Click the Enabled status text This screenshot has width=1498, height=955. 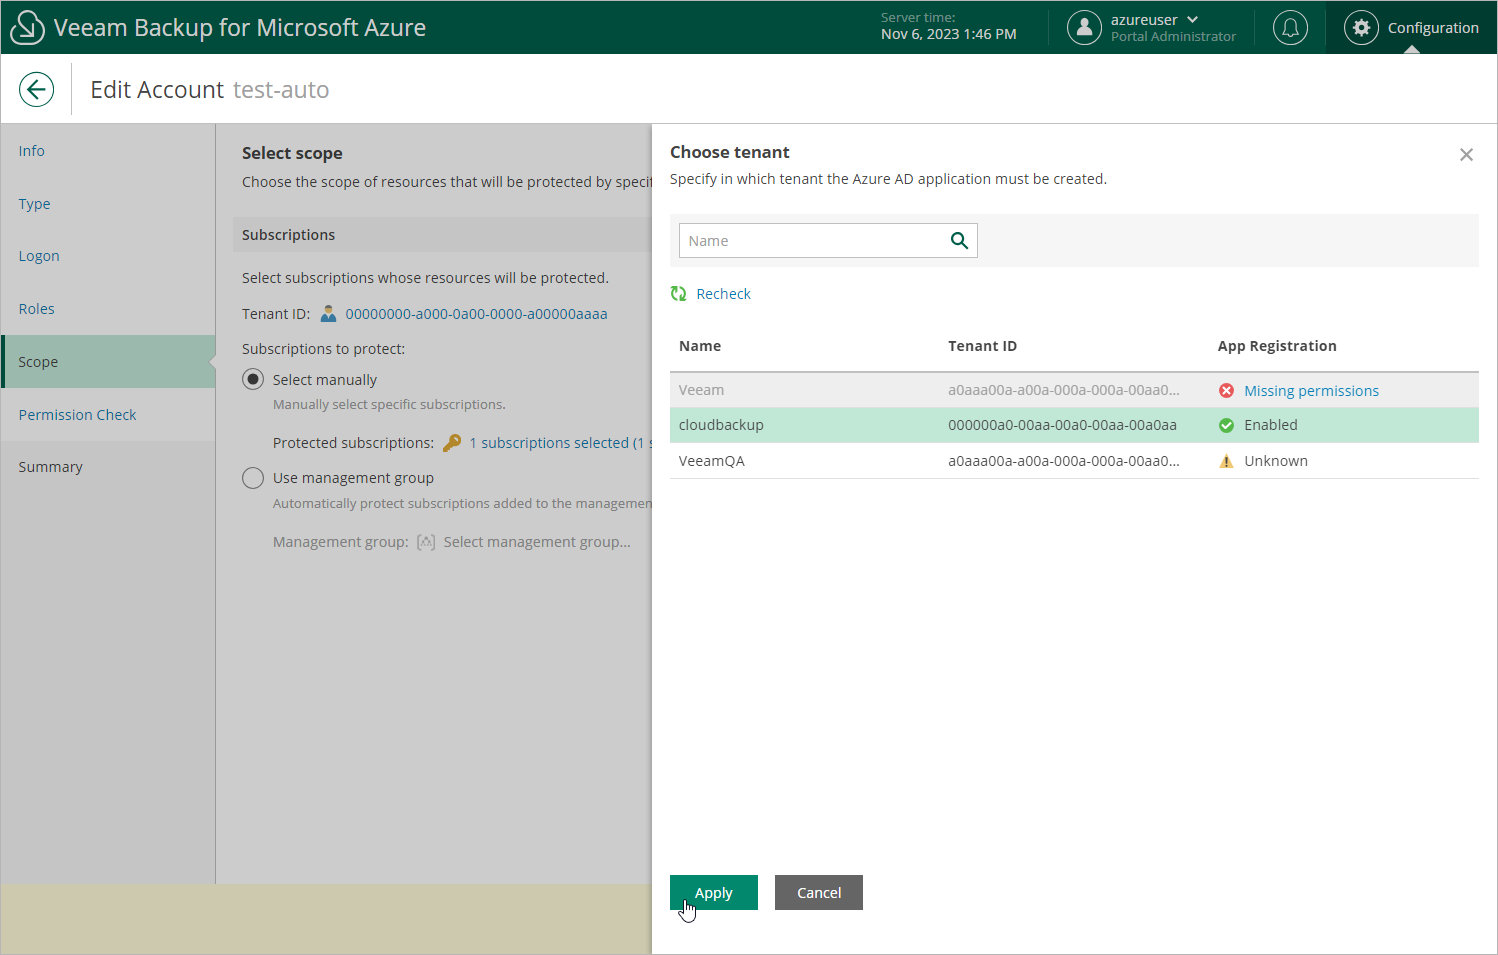tap(1271, 425)
